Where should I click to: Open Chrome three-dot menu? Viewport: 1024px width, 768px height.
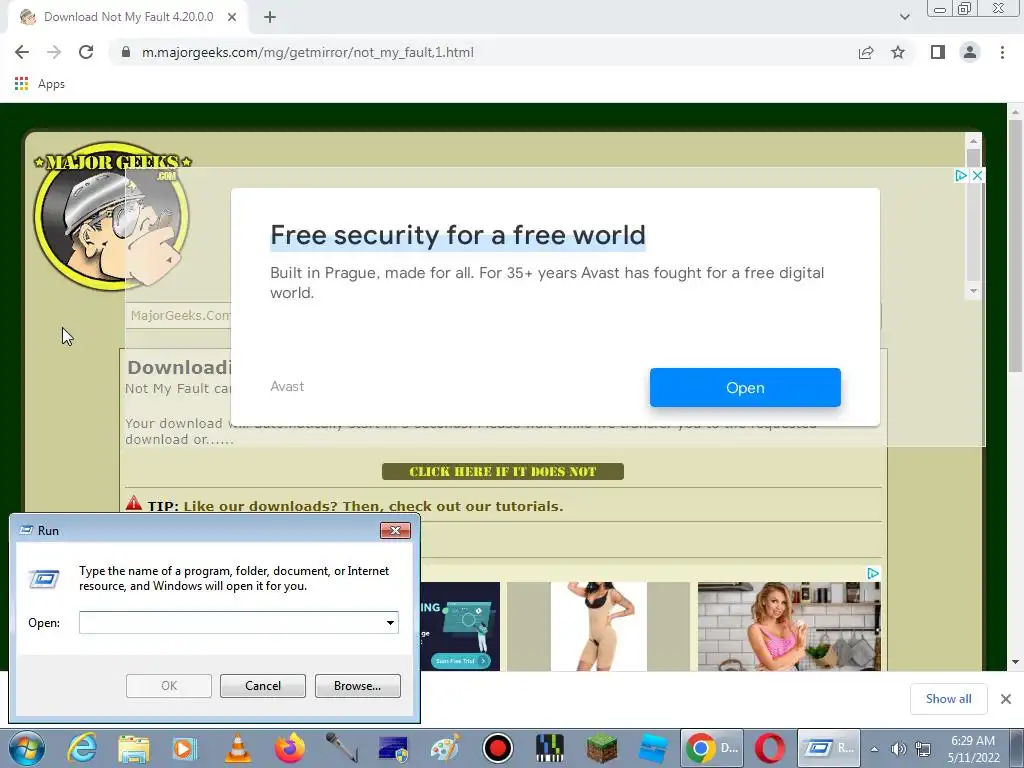point(1002,52)
